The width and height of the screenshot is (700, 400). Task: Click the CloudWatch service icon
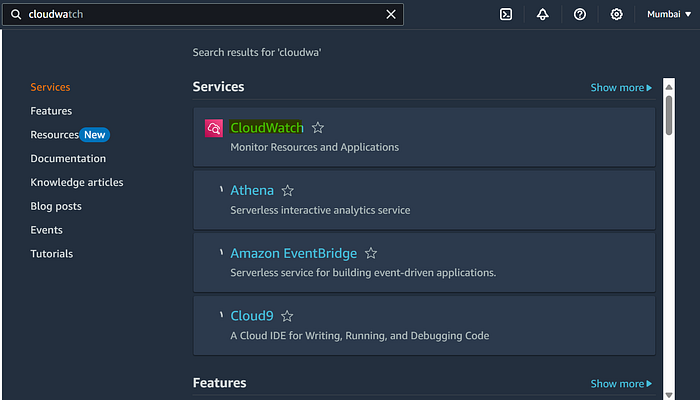pos(214,128)
